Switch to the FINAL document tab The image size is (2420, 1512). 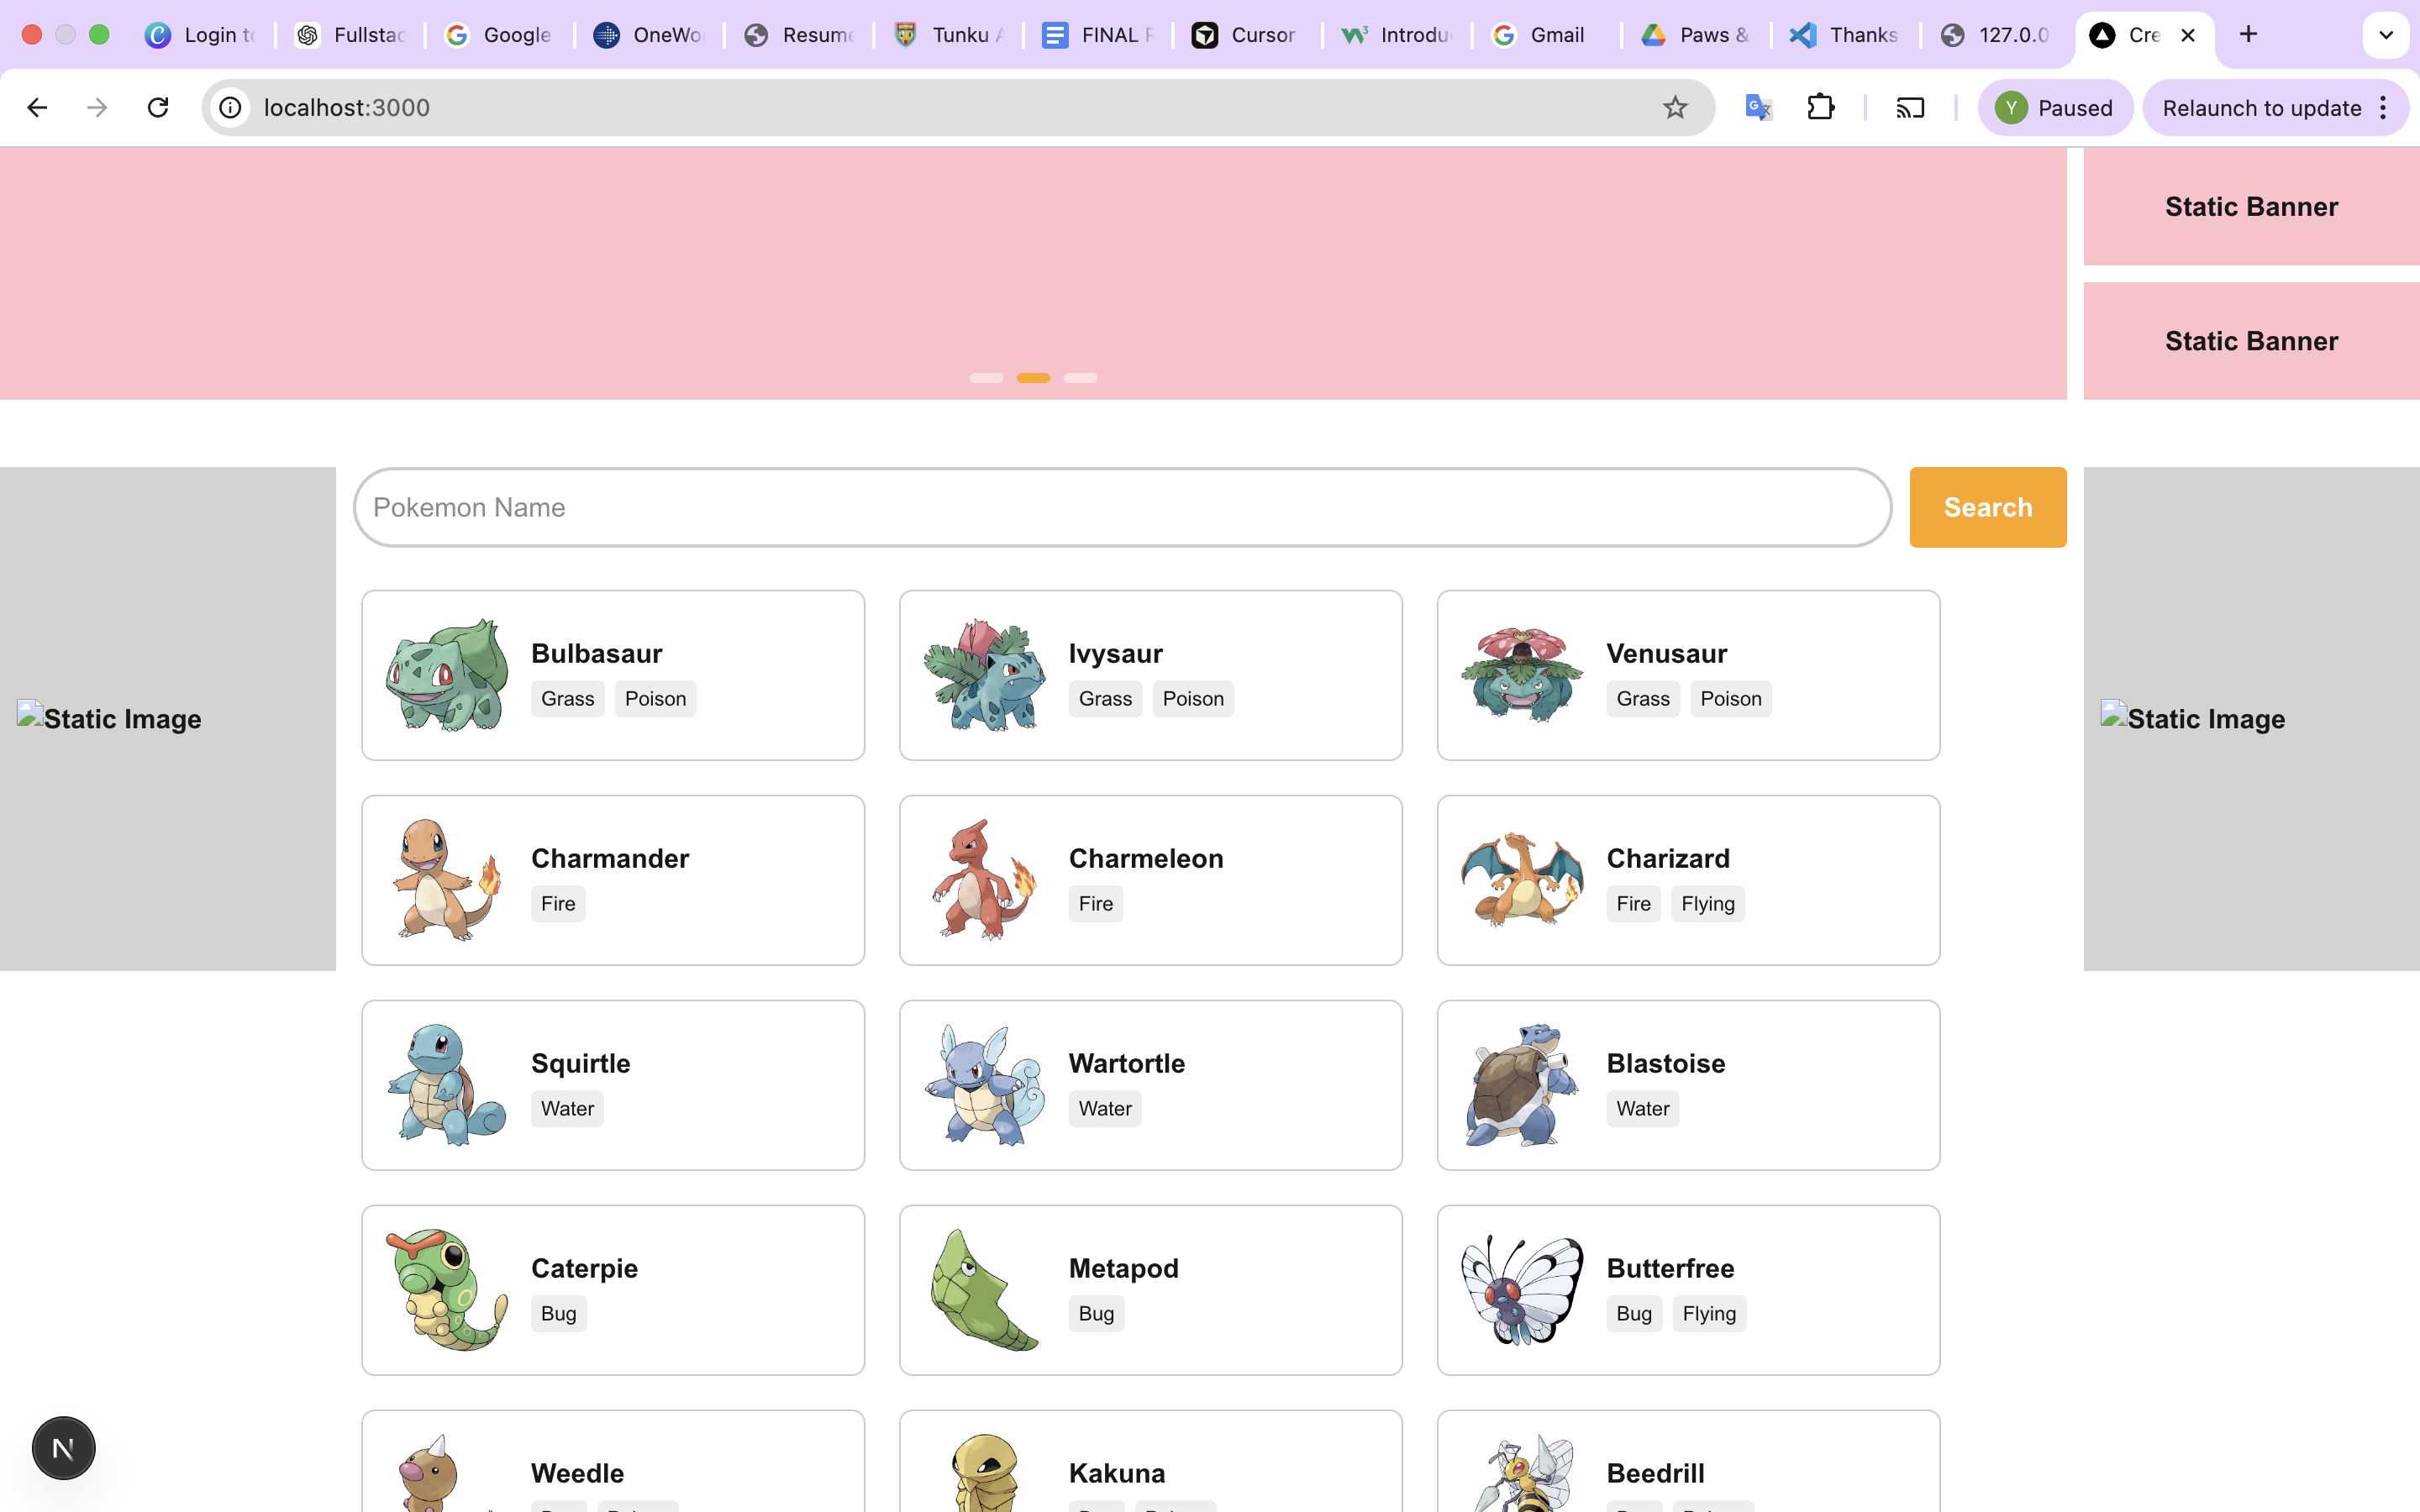click(1097, 35)
